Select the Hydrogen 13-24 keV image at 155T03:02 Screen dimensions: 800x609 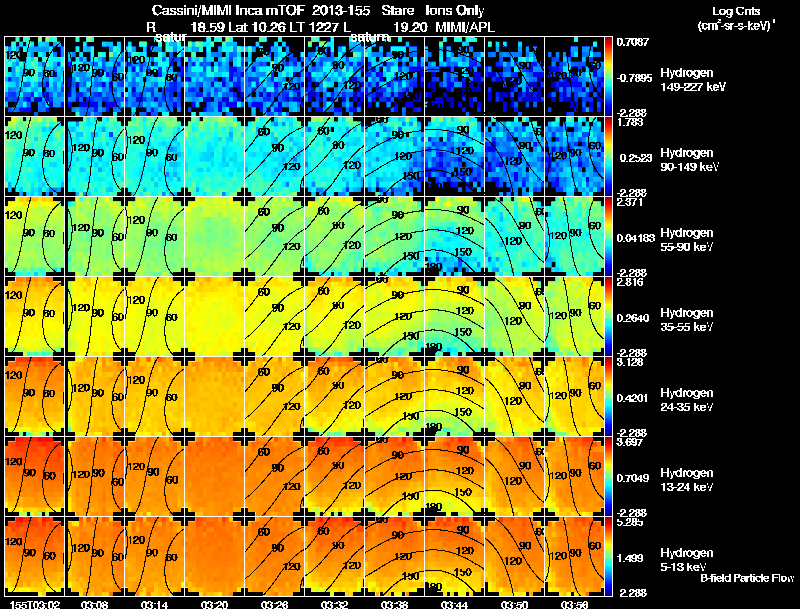pos(35,476)
